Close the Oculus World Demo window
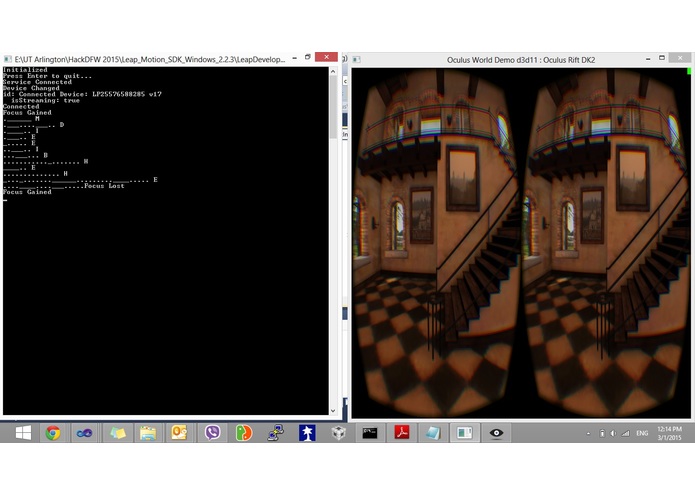The width and height of the screenshot is (695, 494). tap(680, 57)
